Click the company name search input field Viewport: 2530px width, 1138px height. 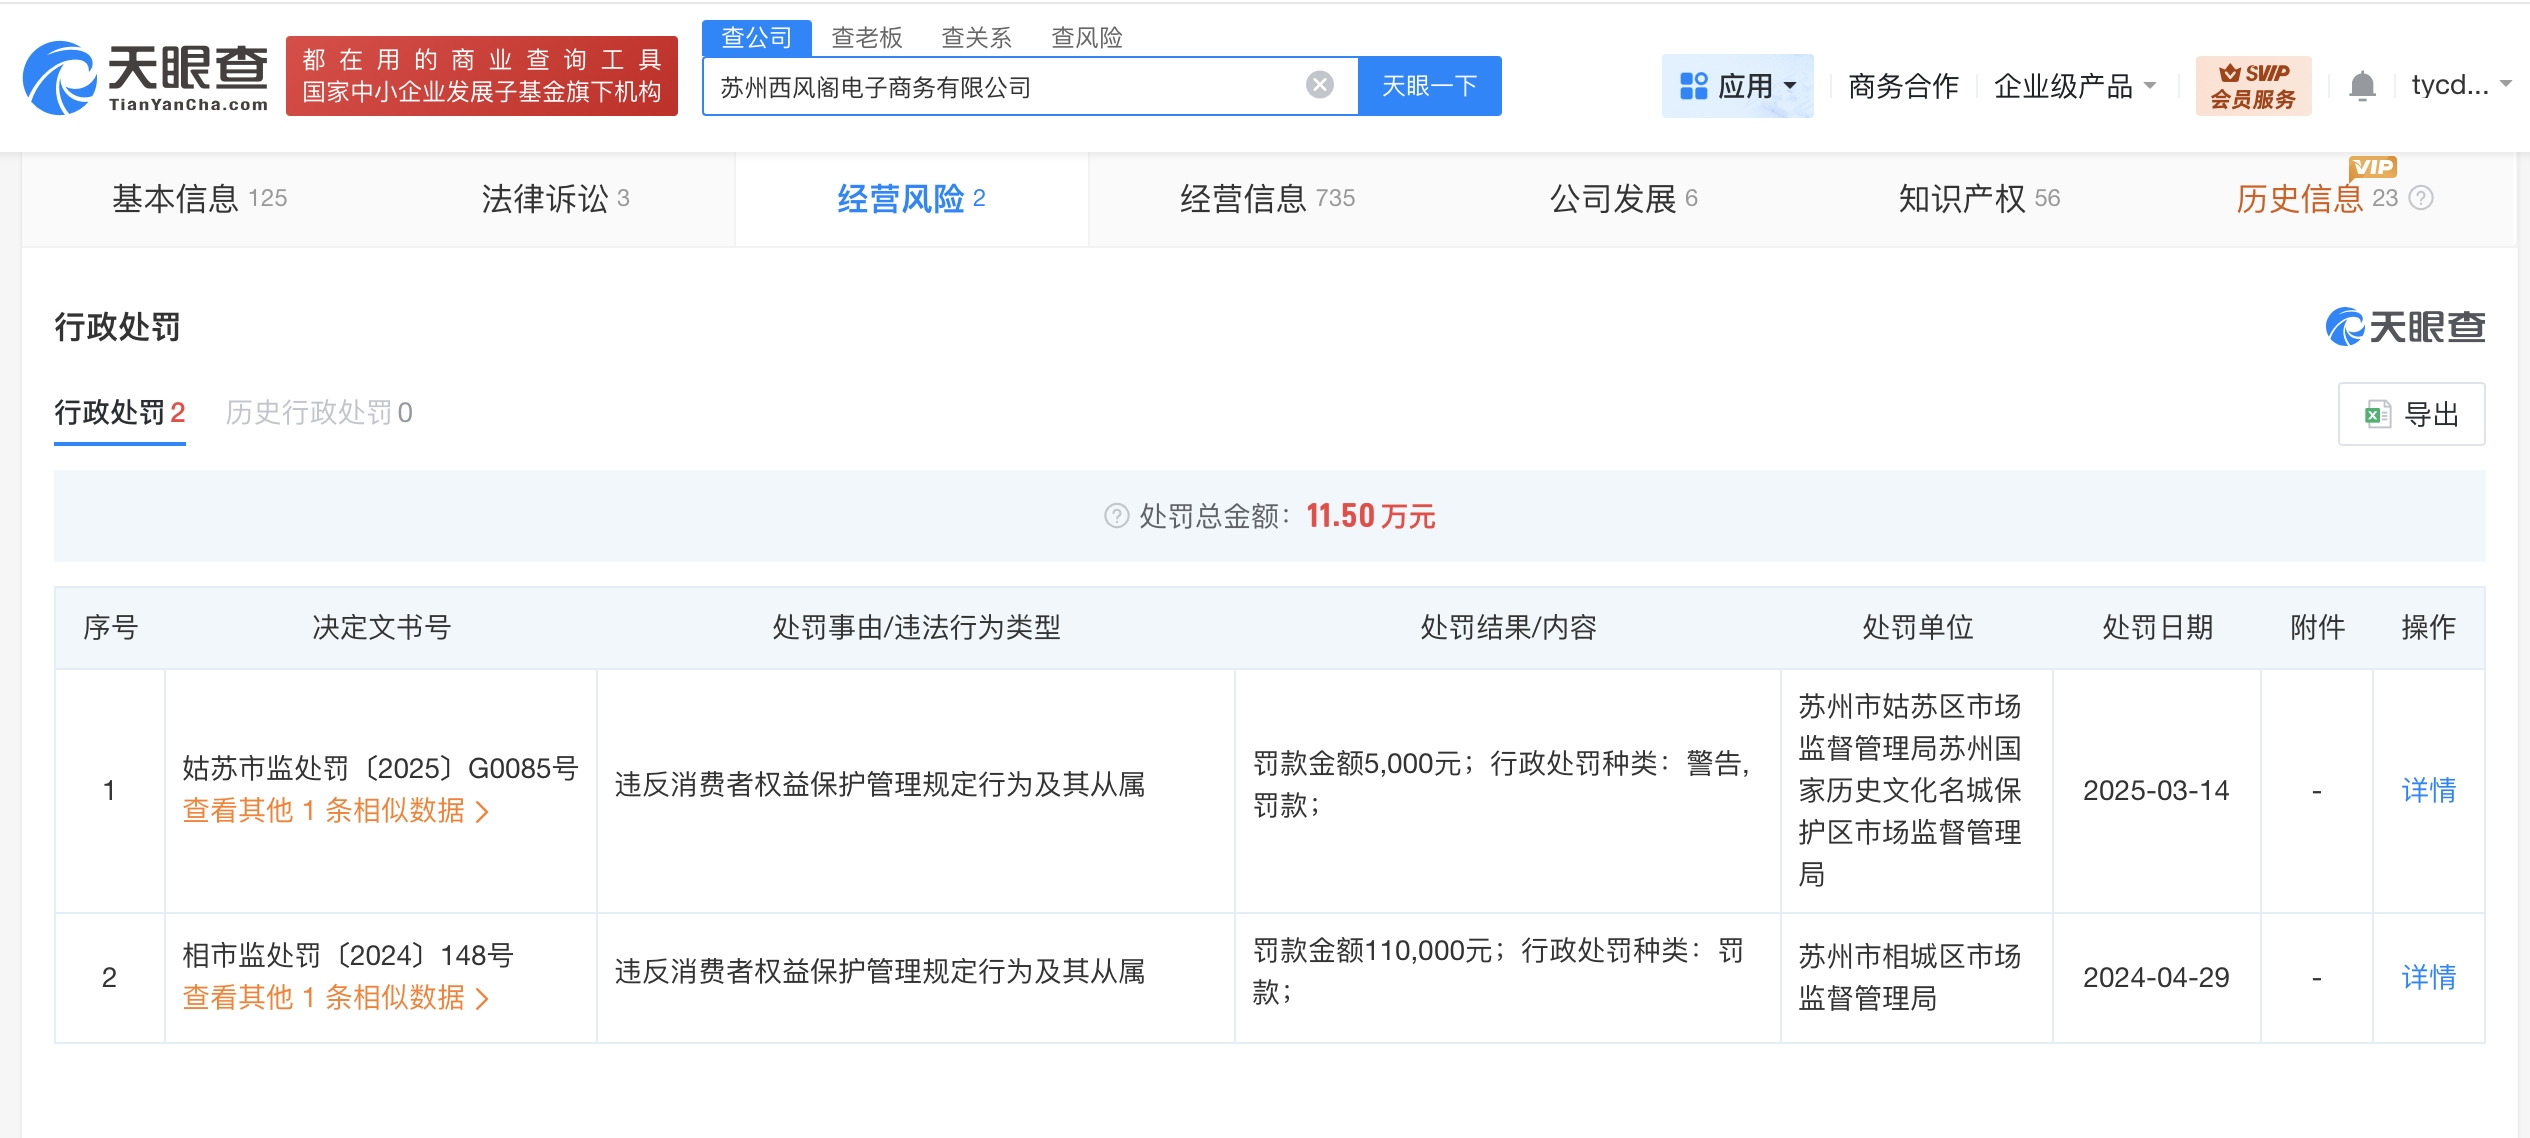(1000, 85)
